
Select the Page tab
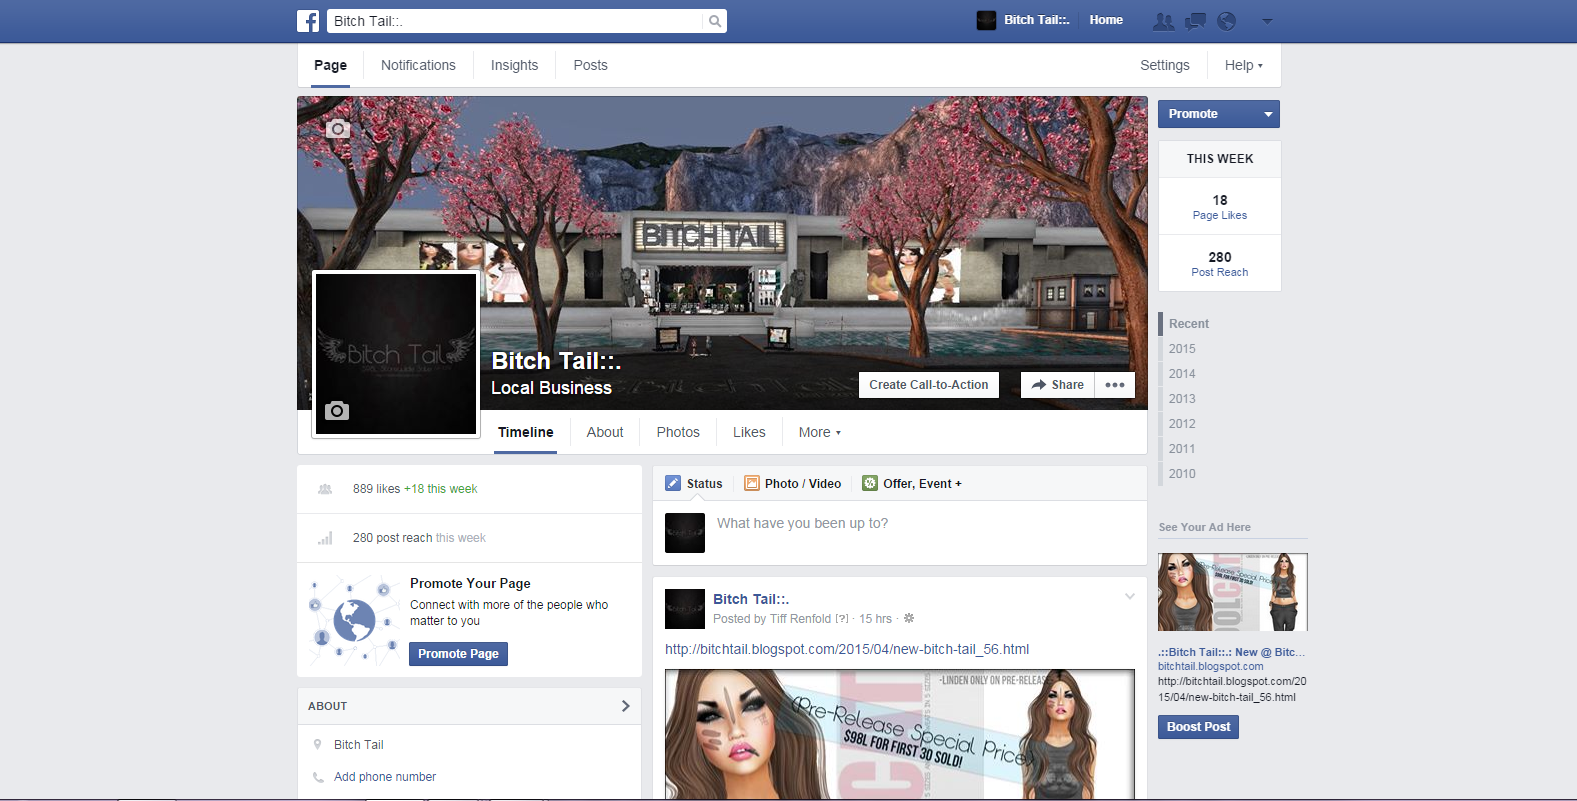pyautogui.click(x=330, y=65)
